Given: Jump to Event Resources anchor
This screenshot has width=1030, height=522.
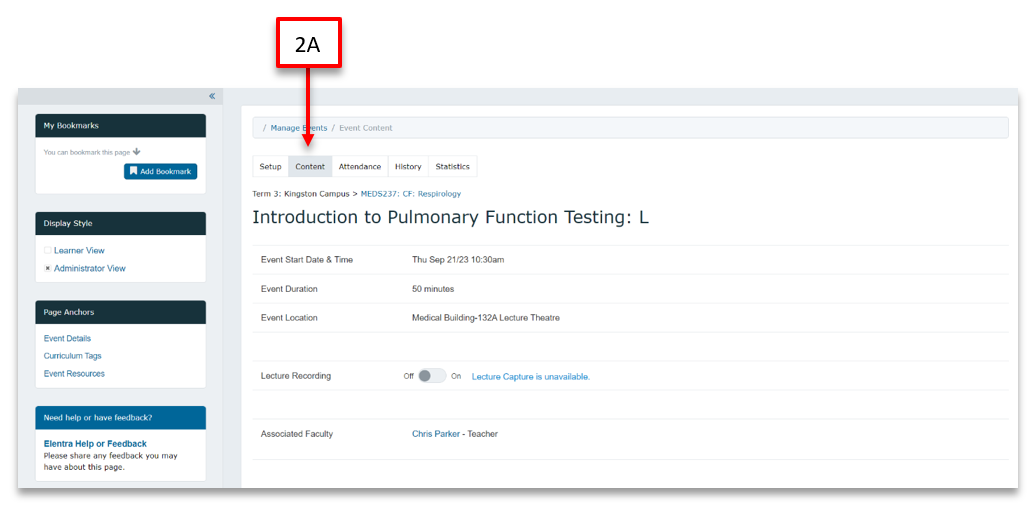Looking at the screenshot, I should (74, 374).
